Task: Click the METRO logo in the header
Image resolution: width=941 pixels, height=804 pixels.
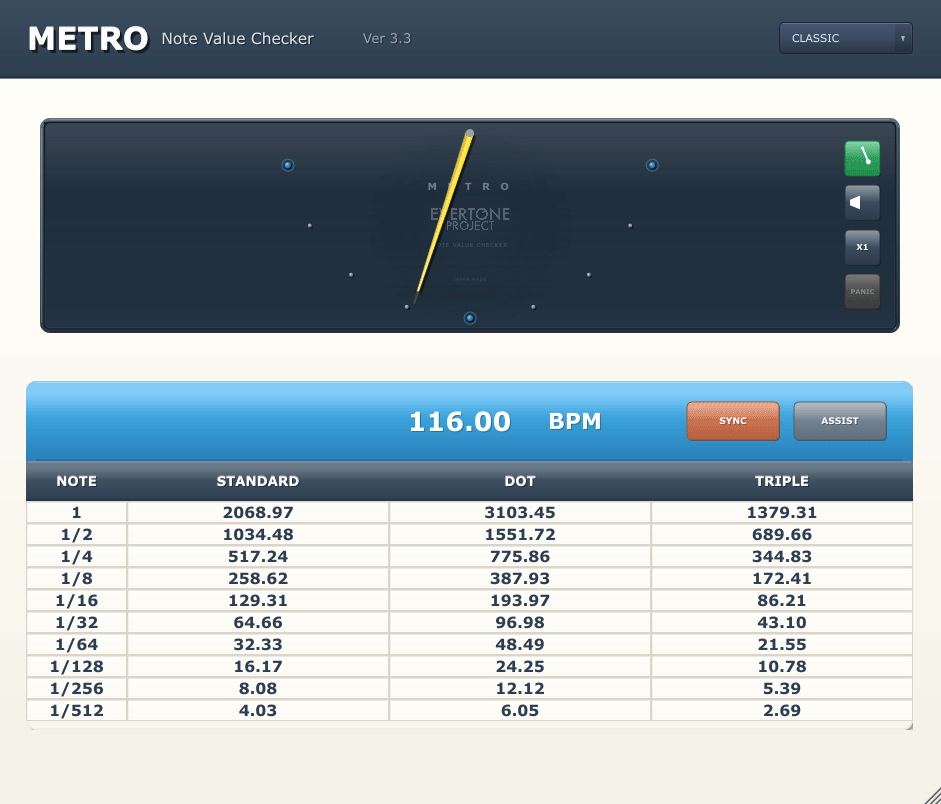Action: coord(88,39)
